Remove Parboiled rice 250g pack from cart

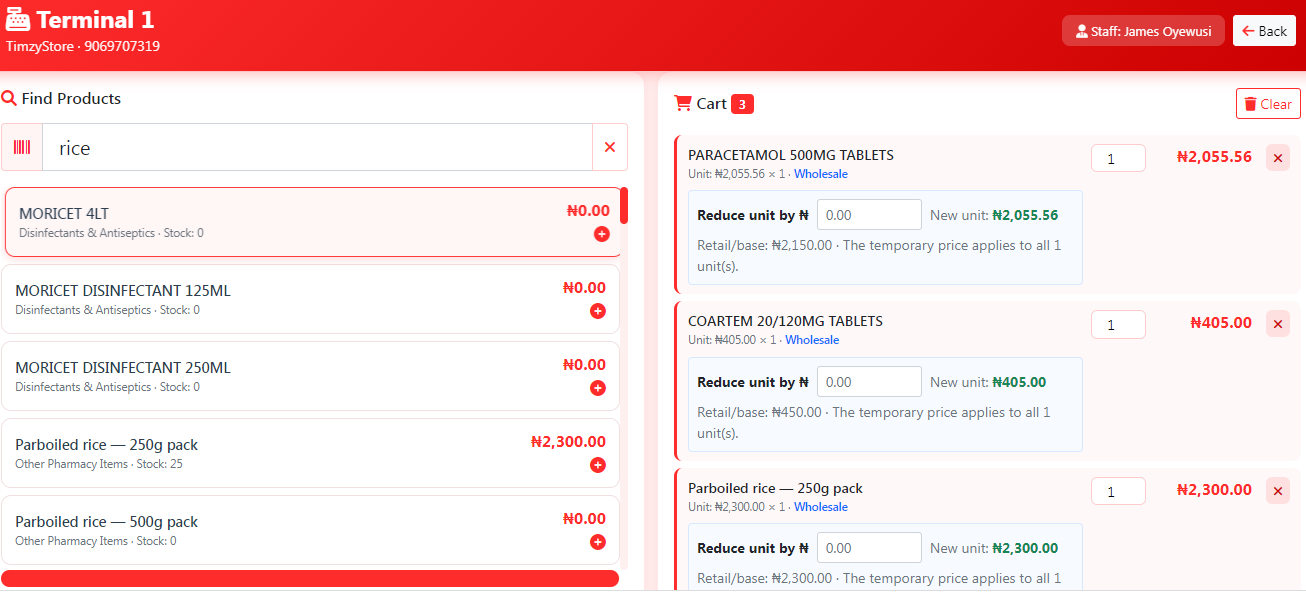click(x=1278, y=491)
